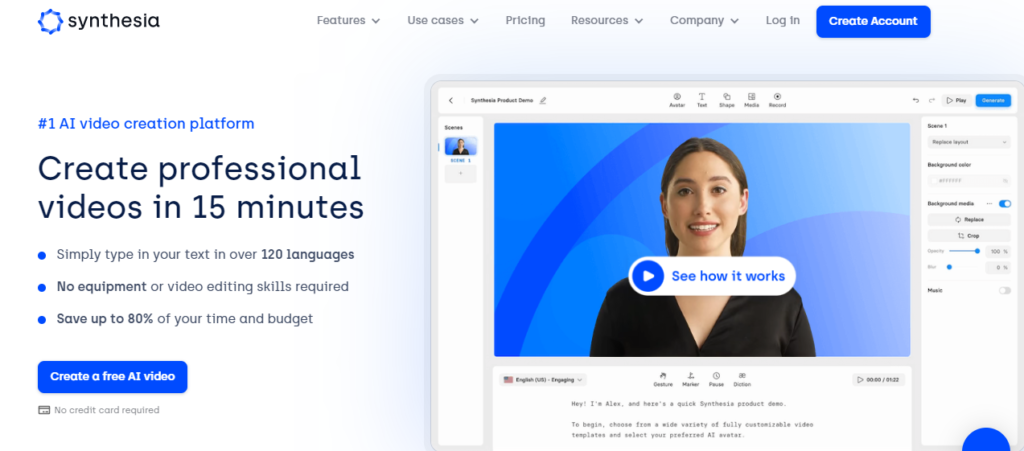Adjust the Opacity slider handle

[x=977, y=251]
